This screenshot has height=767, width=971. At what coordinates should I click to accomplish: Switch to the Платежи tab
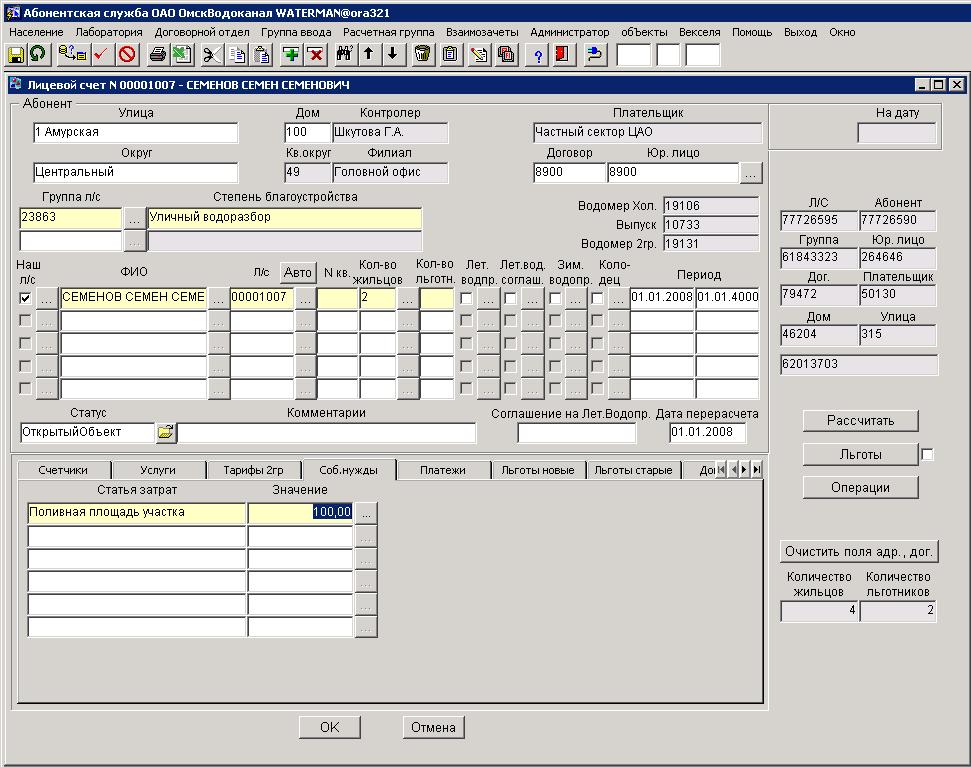tap(442, 470)
